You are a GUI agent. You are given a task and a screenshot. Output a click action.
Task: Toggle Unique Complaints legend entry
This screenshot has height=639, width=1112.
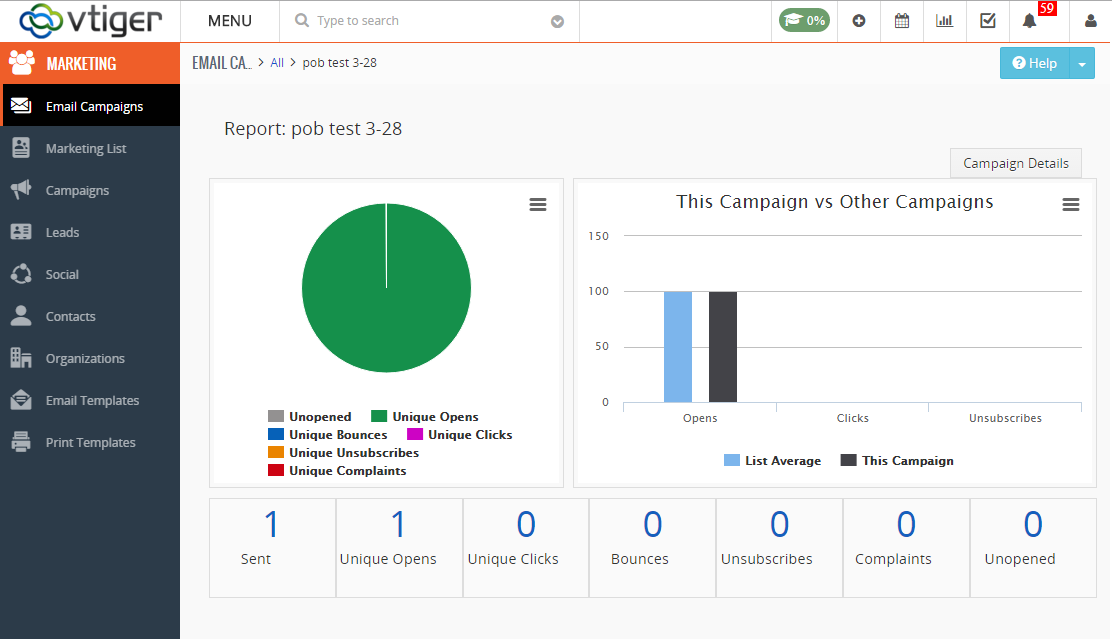tap(337, 470)
